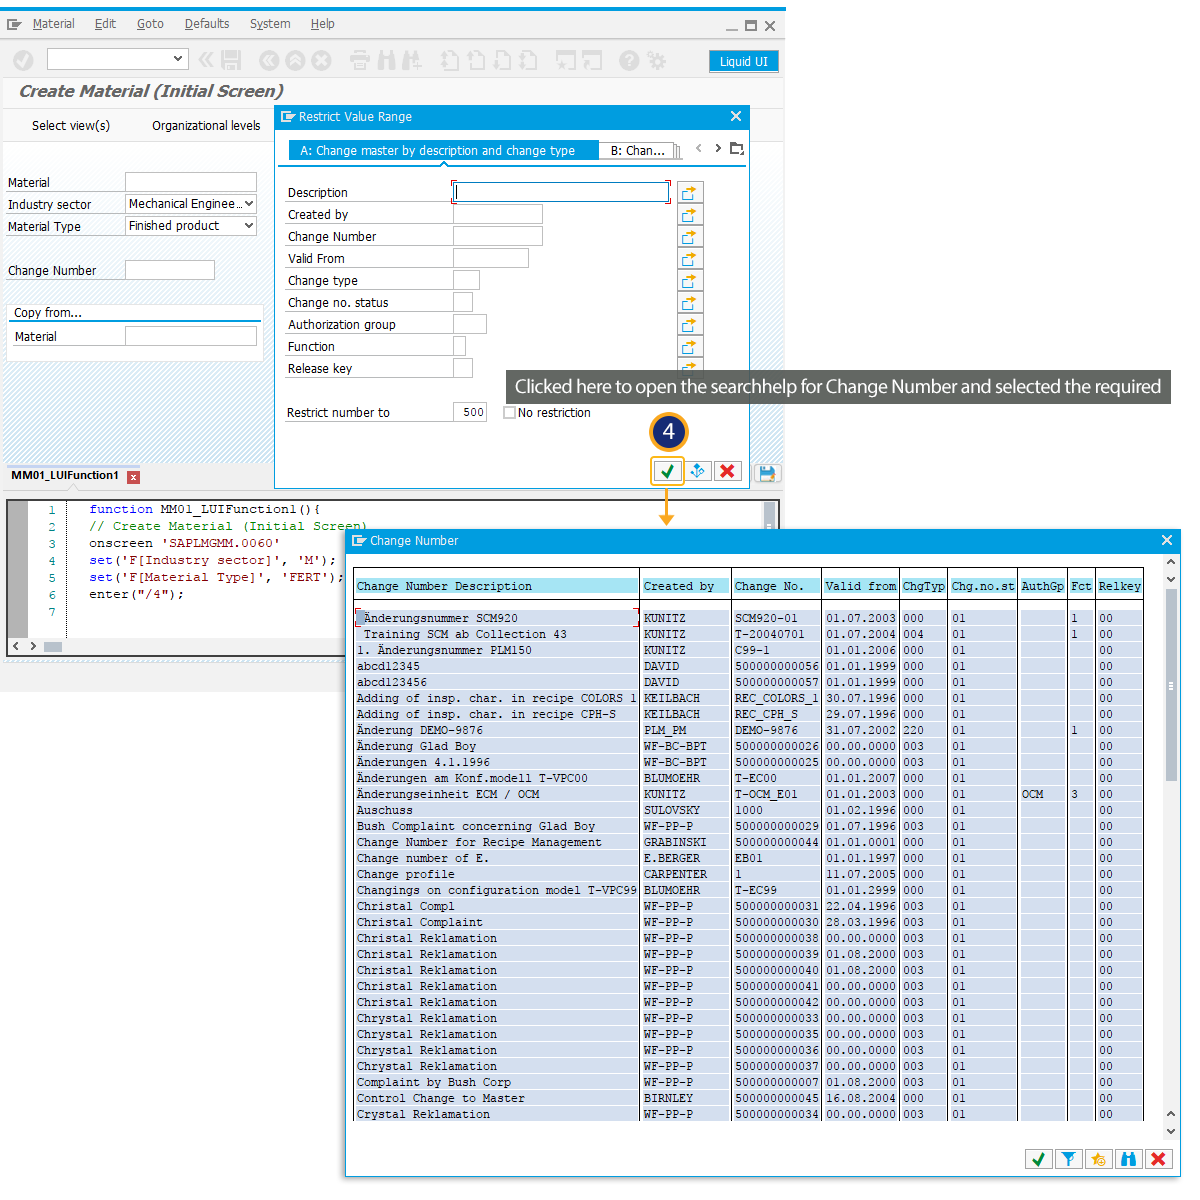Screen dimensions: 1200x1200
Task: Select row 'Bush Complaint concerning Glad Boy'
Action: (747, 826)
